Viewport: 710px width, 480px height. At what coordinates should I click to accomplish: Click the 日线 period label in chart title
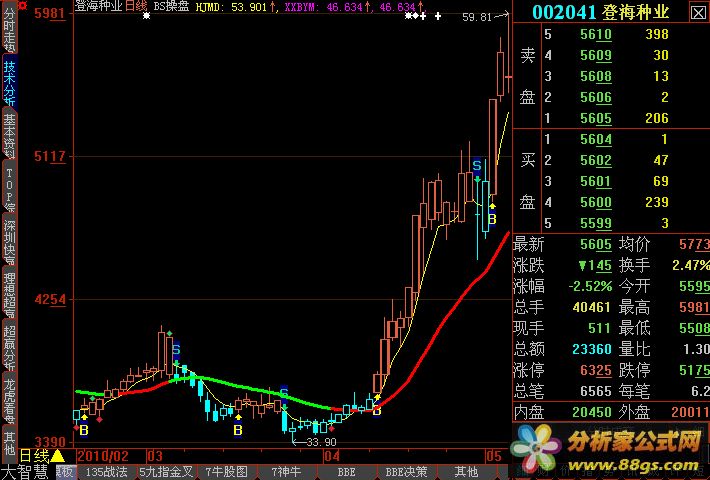coord(135,6)
